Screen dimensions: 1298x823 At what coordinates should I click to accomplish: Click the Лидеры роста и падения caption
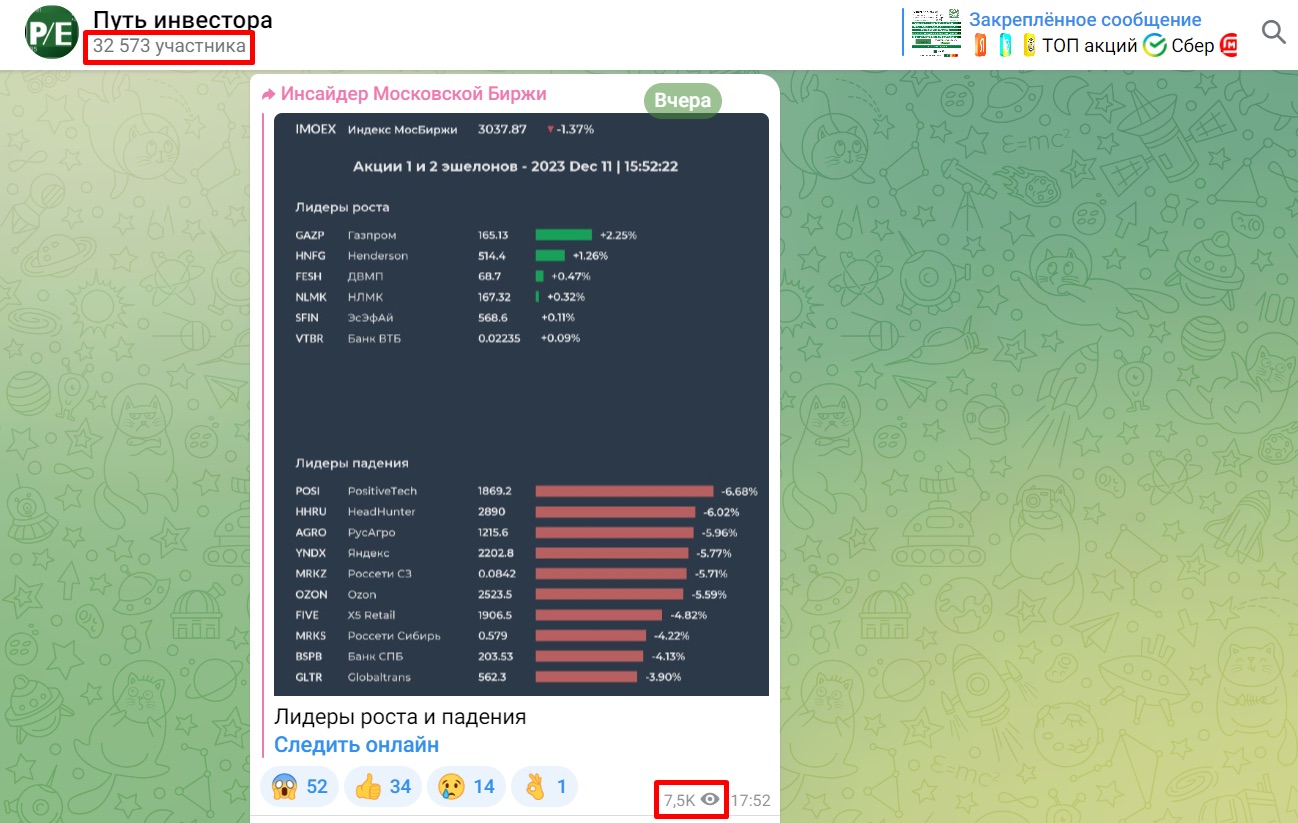pyautogui.click(x=400, y=717)
